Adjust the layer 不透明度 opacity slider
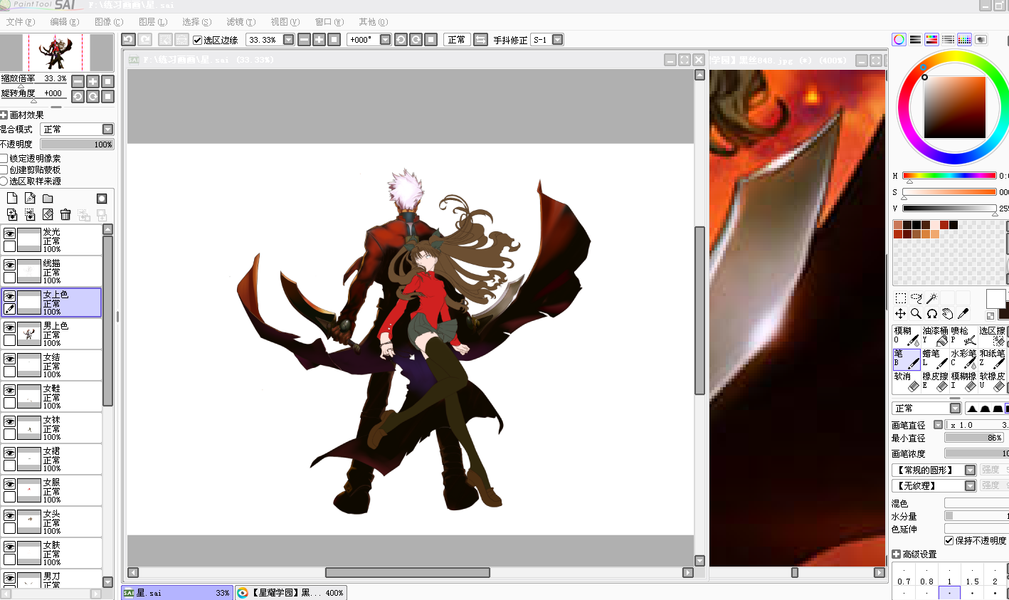The image size is (1009, 600). click(77, 145)
